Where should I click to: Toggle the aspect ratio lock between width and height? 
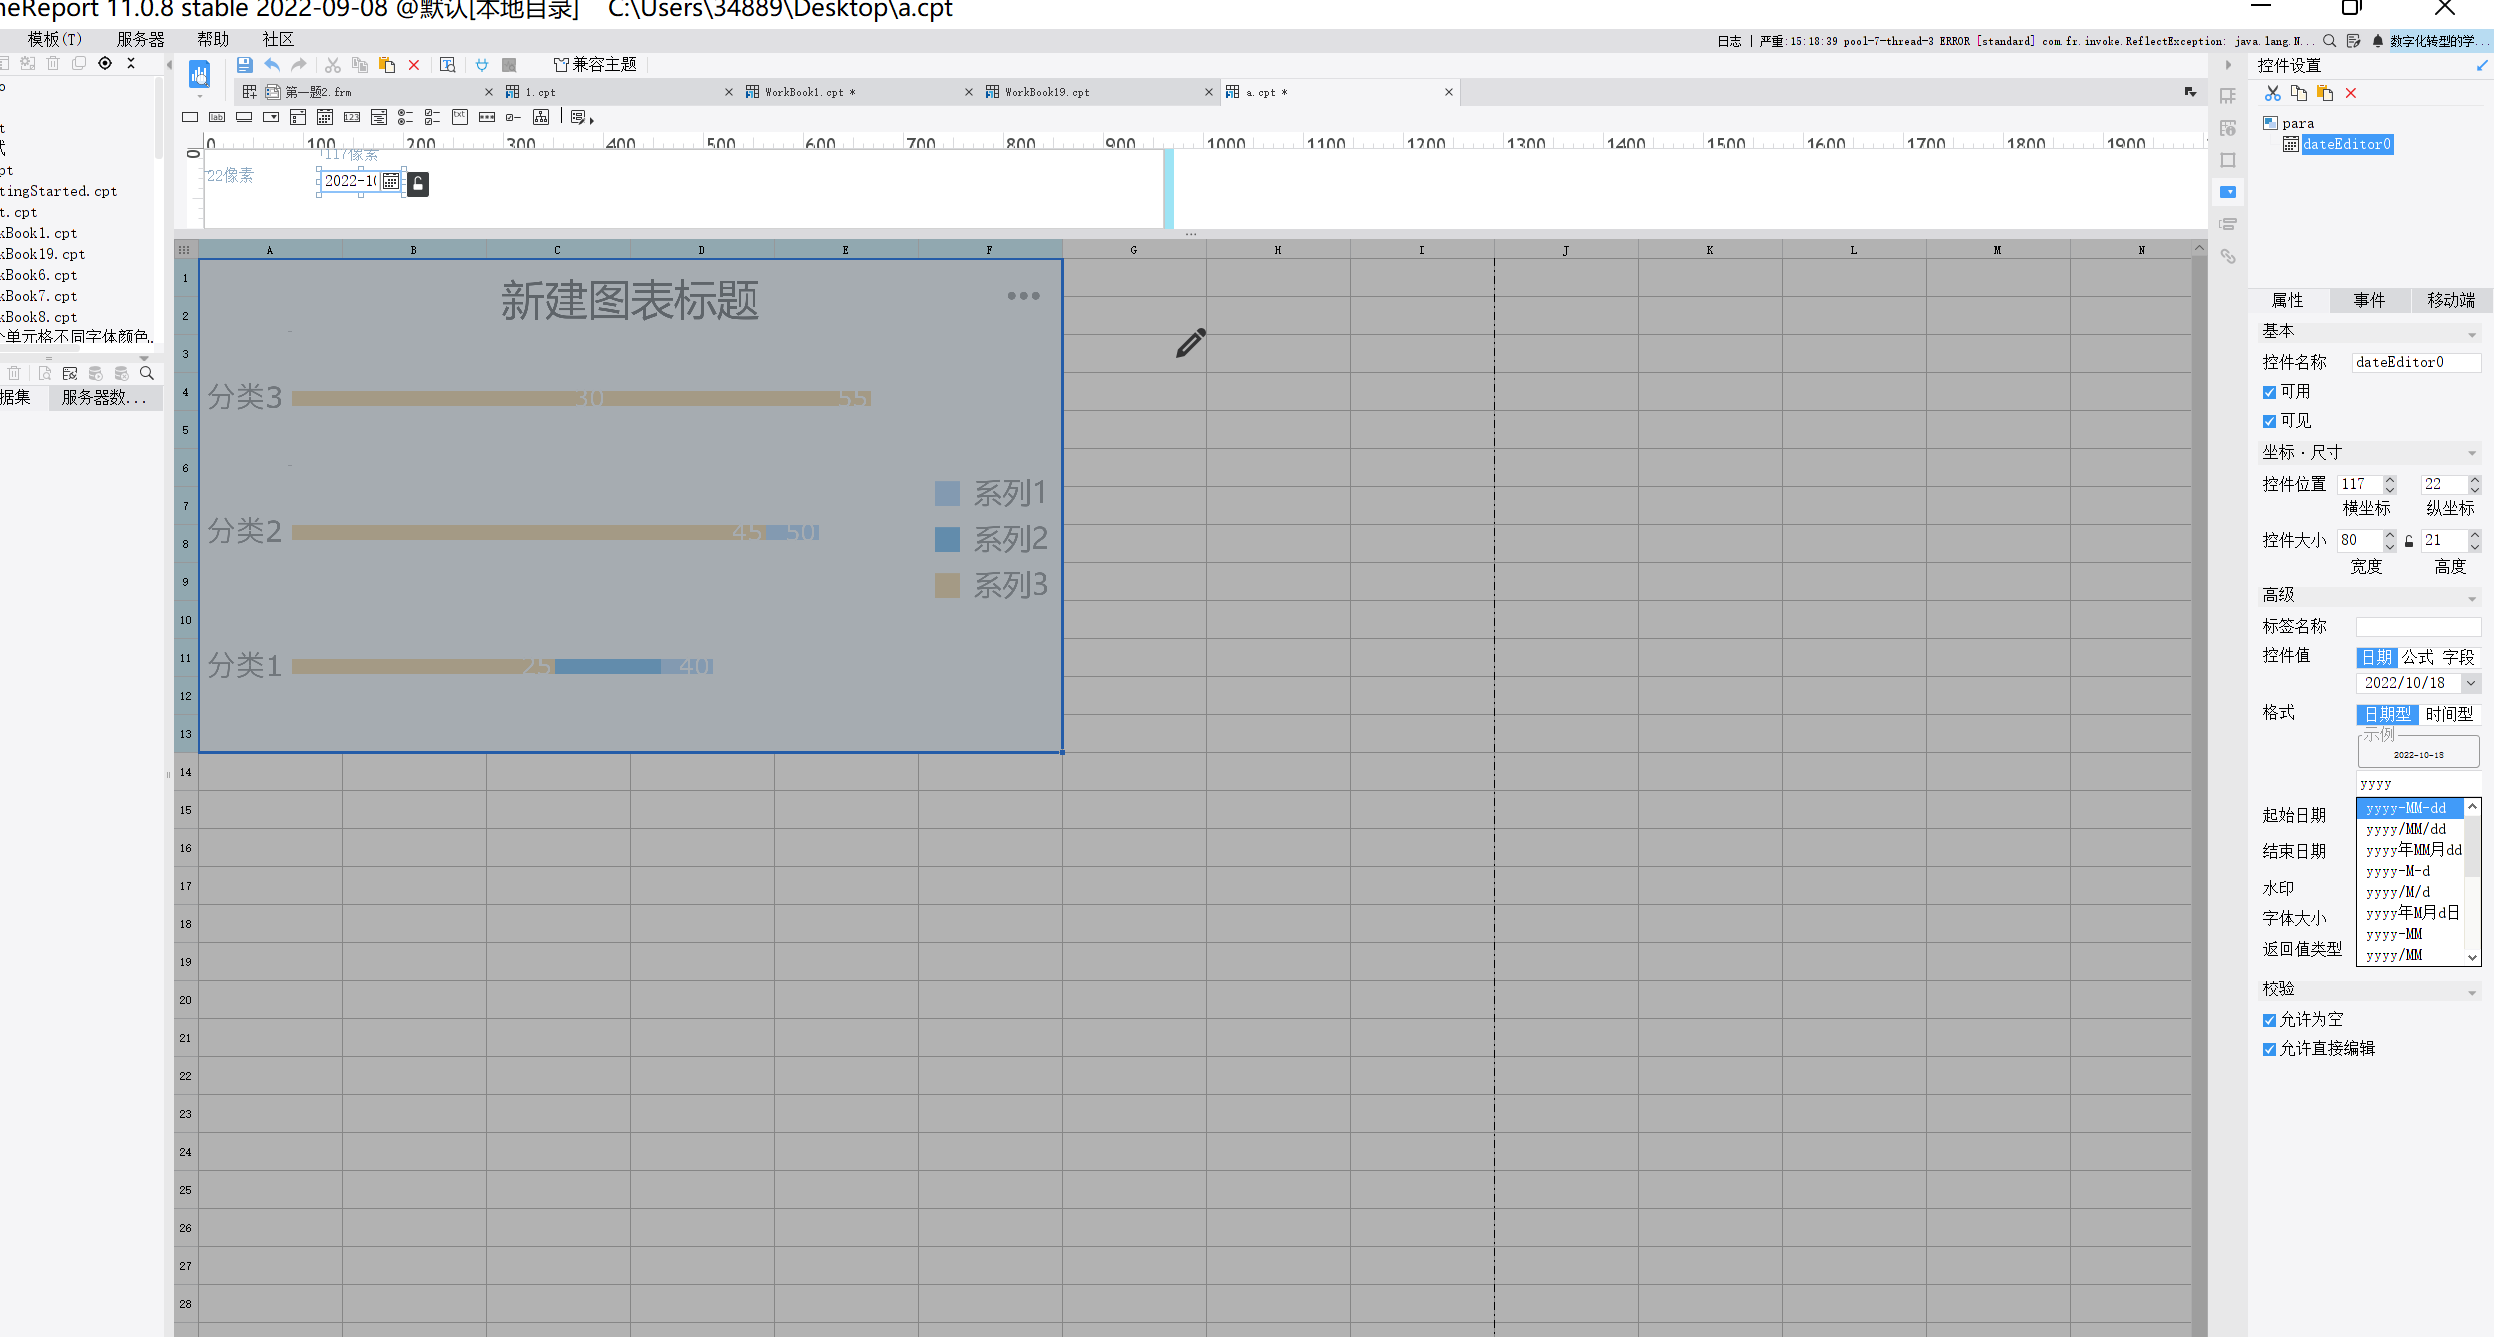coord(2409,541)
